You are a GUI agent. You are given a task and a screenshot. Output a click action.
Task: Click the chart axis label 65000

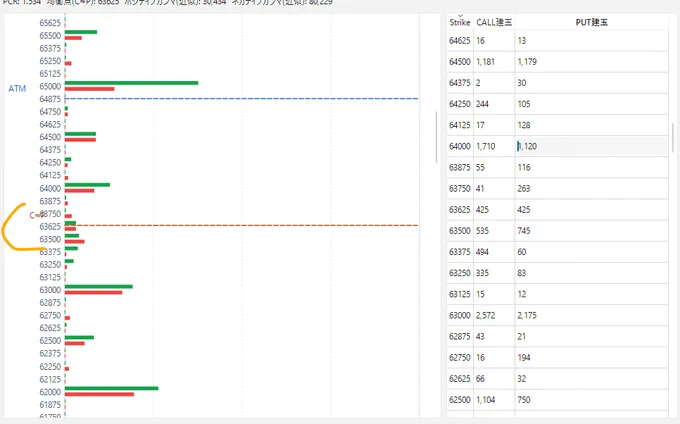point(50,86)
